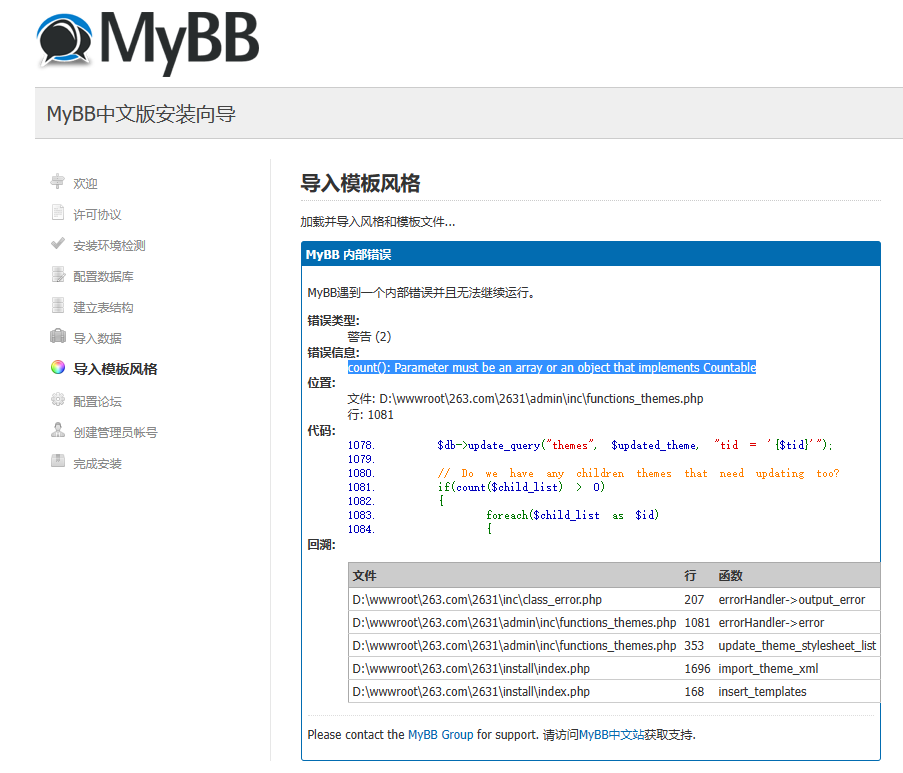The image size is (903, 773).
Task: Click the colorful globe icon beside 导入模板风格
Action: [x=57, y=368]
